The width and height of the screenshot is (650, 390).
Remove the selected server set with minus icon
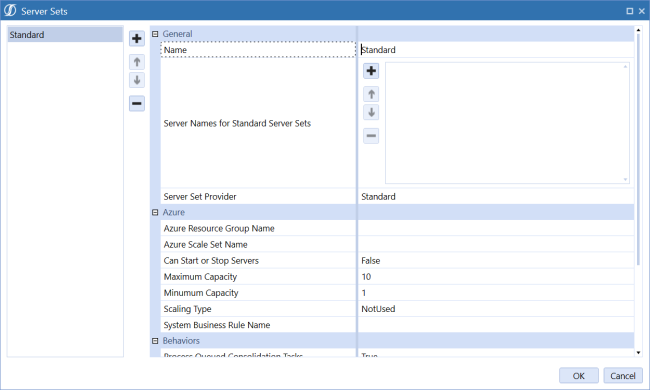pyautogui.click(x=137, y=103)
